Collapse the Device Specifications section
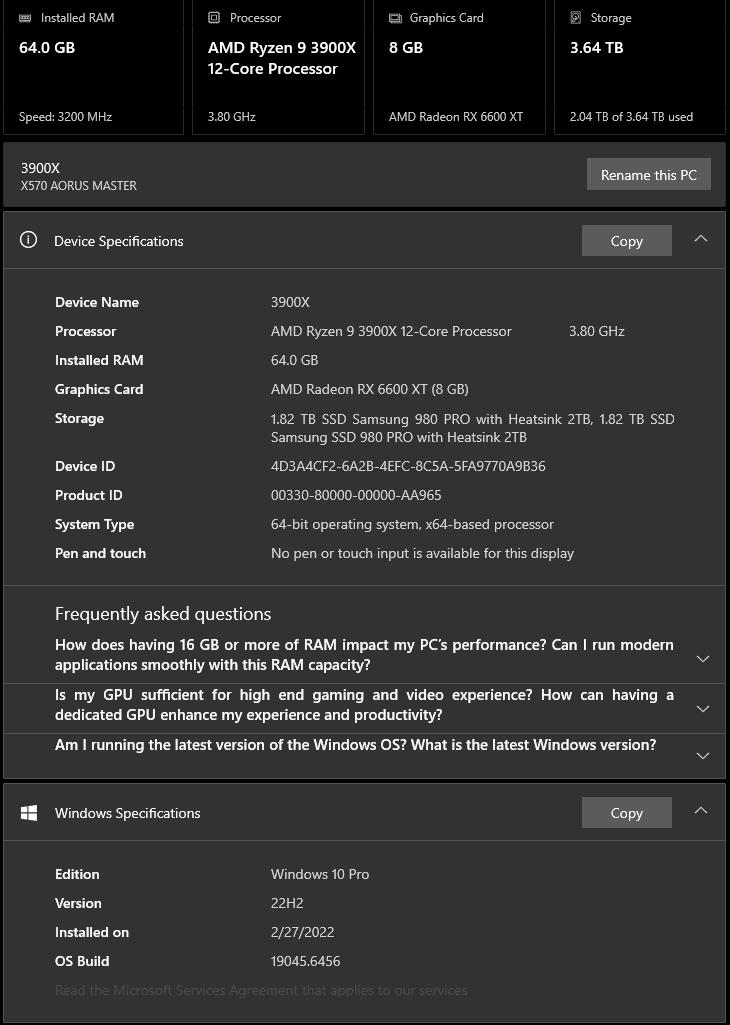The height and width of the screenshot is (1025, 730). pos(701,239)
